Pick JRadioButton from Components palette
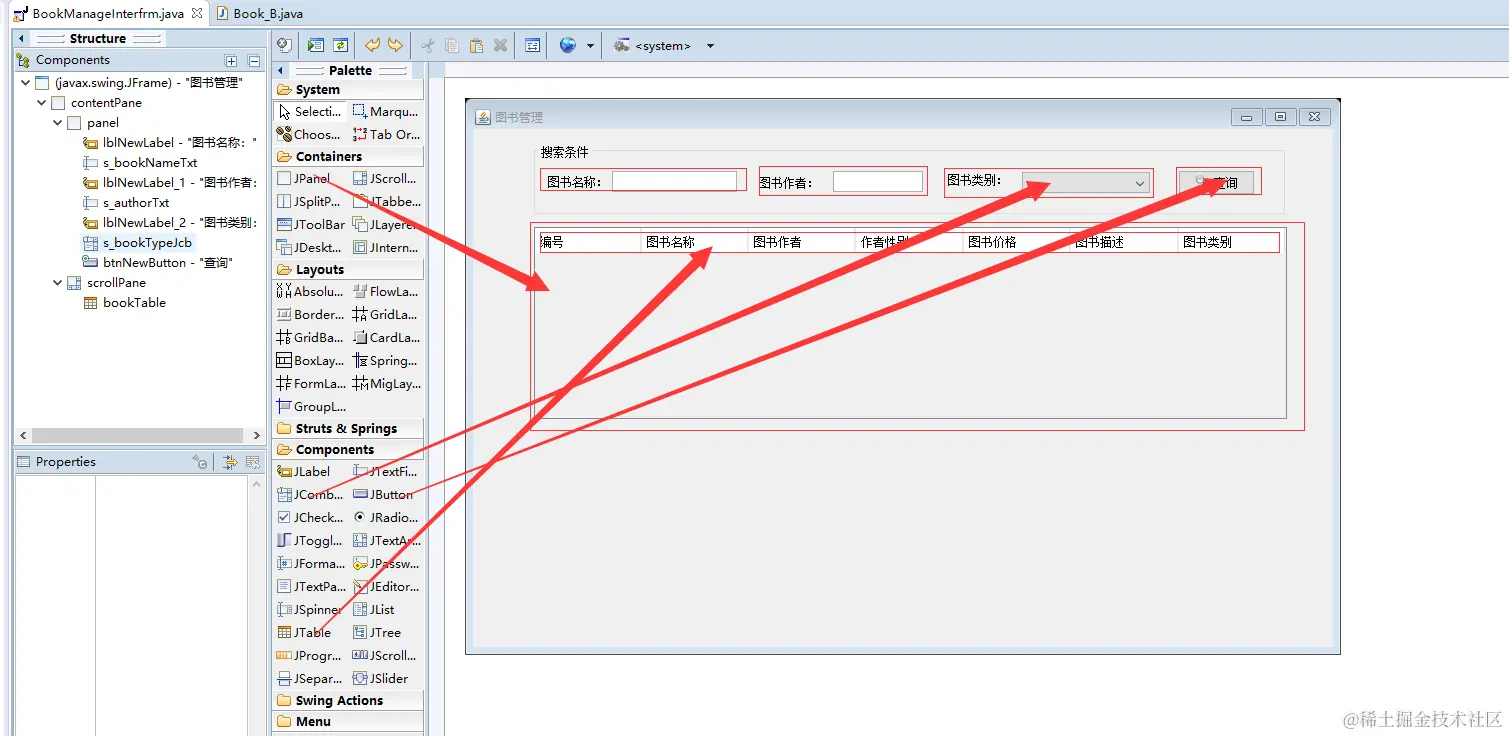This screenshot has height=736, width=1509. [386, 518]
